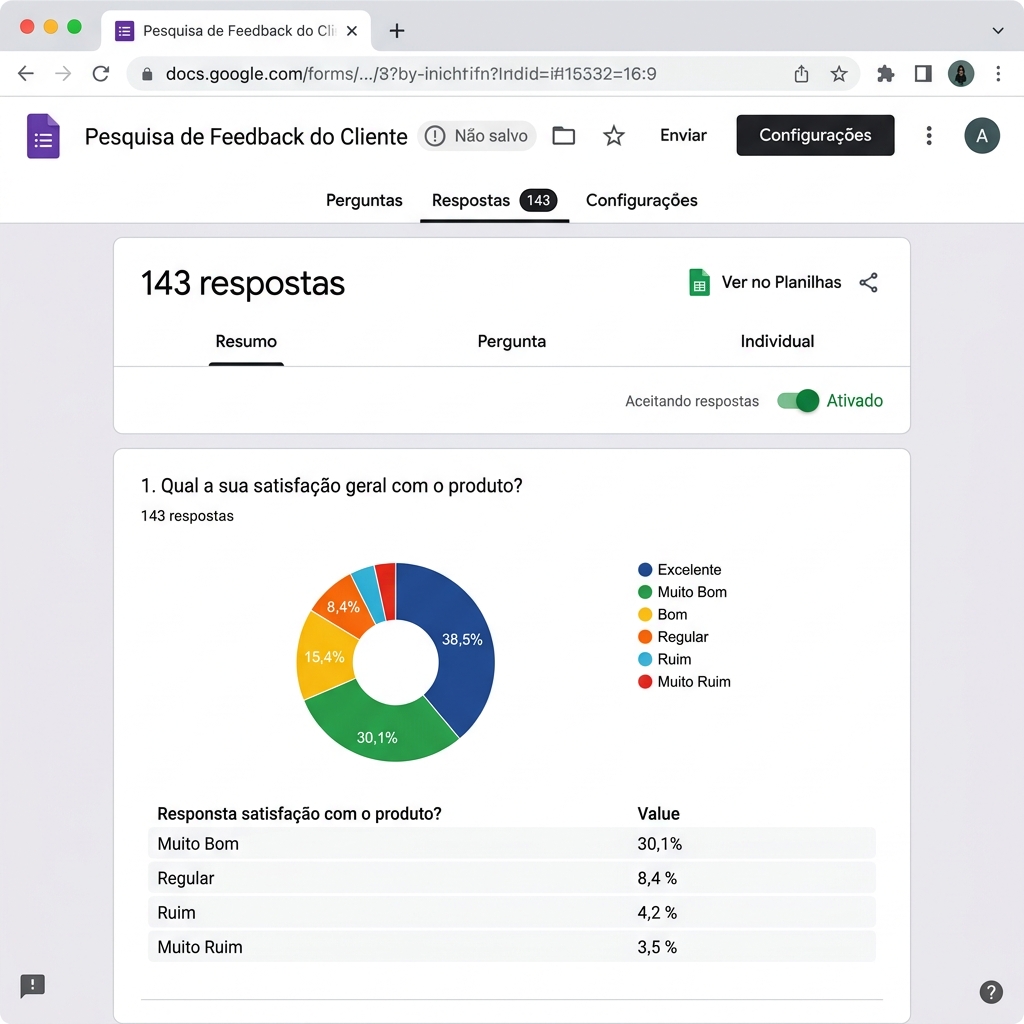
Task: Switch to the Perguntas tab
Action: (x=364, y=200)
